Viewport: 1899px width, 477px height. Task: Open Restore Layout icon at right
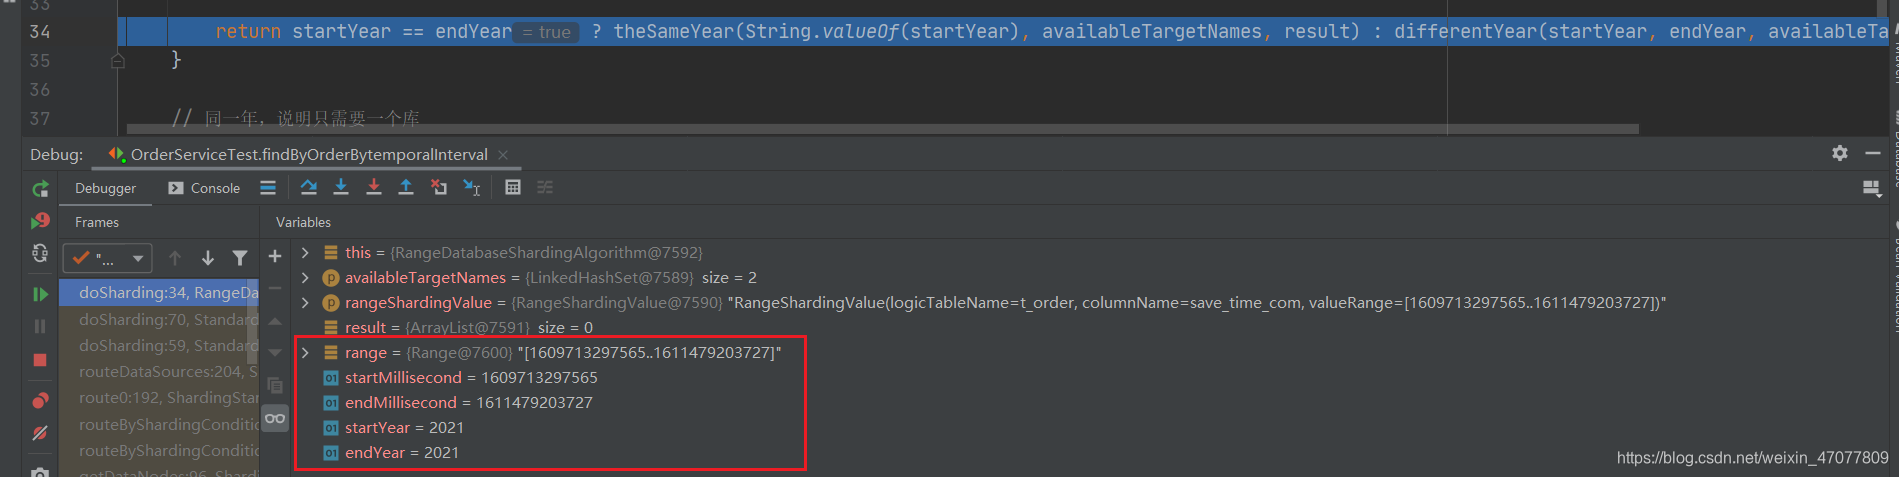point(1872,188)
